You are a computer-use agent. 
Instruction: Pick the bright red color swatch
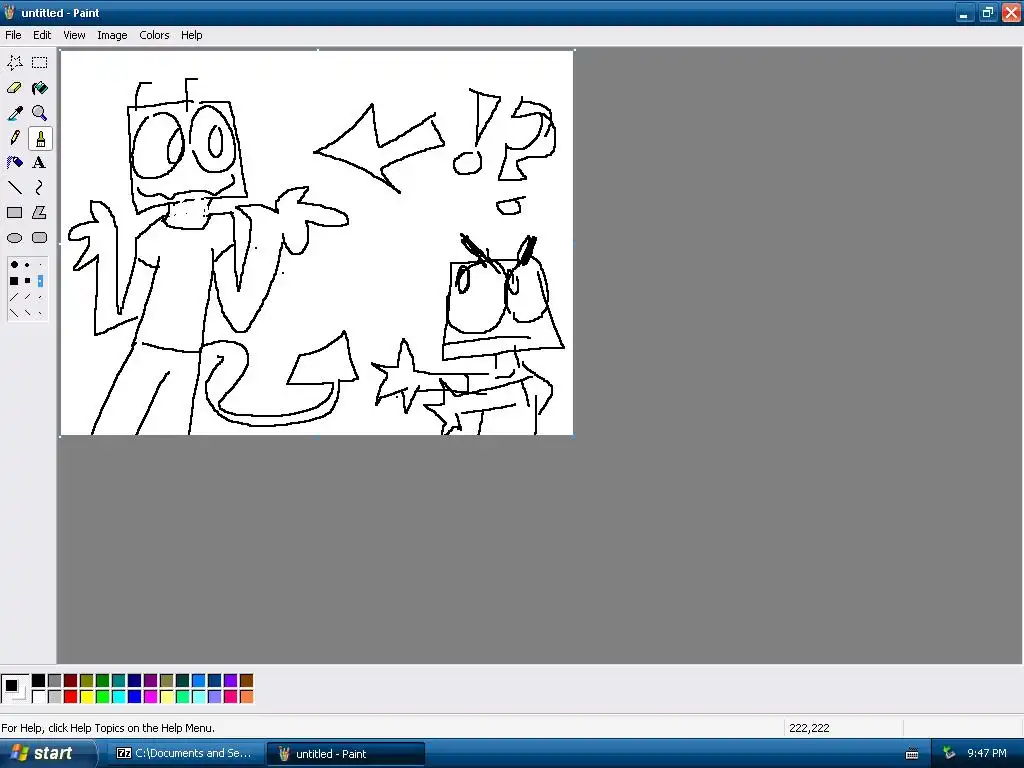click(71, 697)
